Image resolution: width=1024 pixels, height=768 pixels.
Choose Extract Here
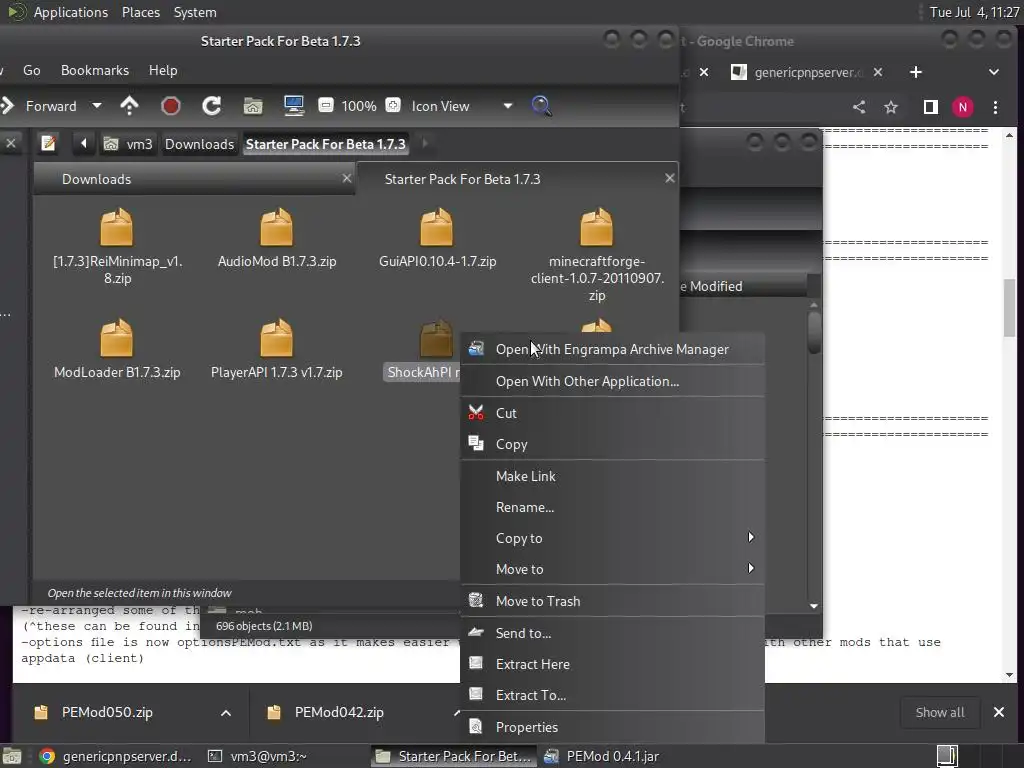[x=613, y=664]
